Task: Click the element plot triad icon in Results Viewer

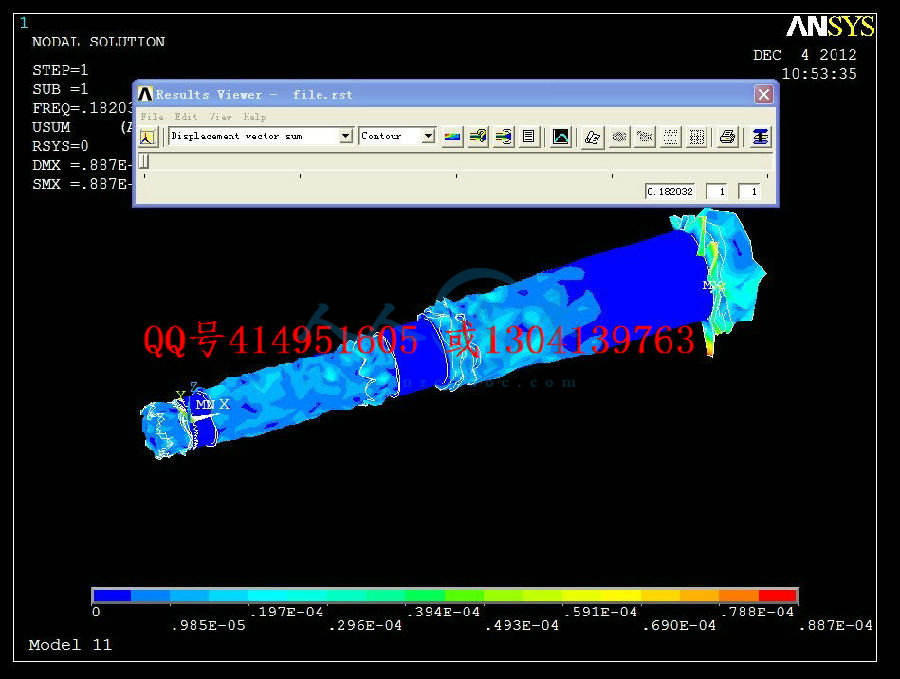Action: point(148,137)
